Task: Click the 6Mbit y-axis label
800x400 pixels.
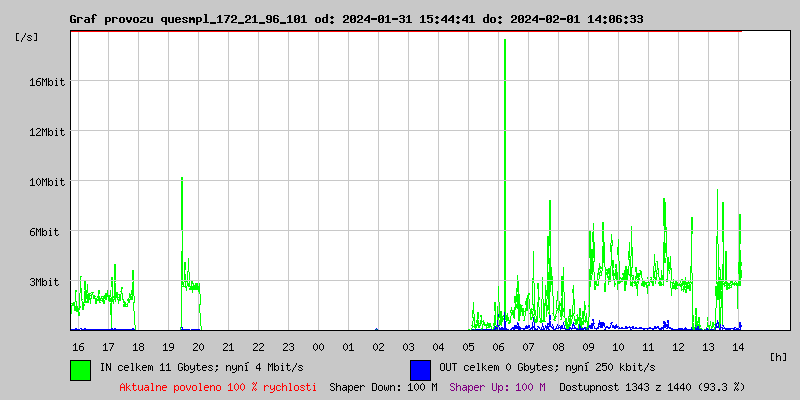Action: (x=46, y=232)
